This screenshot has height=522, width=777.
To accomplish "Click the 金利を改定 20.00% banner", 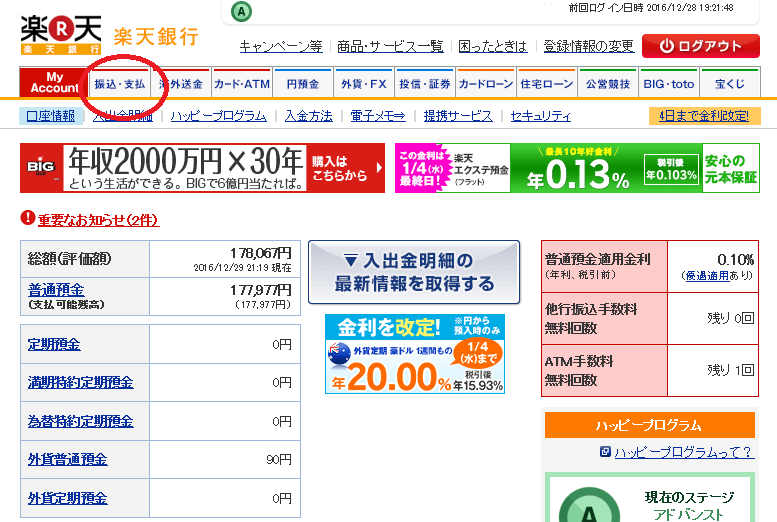I will 415,354.
